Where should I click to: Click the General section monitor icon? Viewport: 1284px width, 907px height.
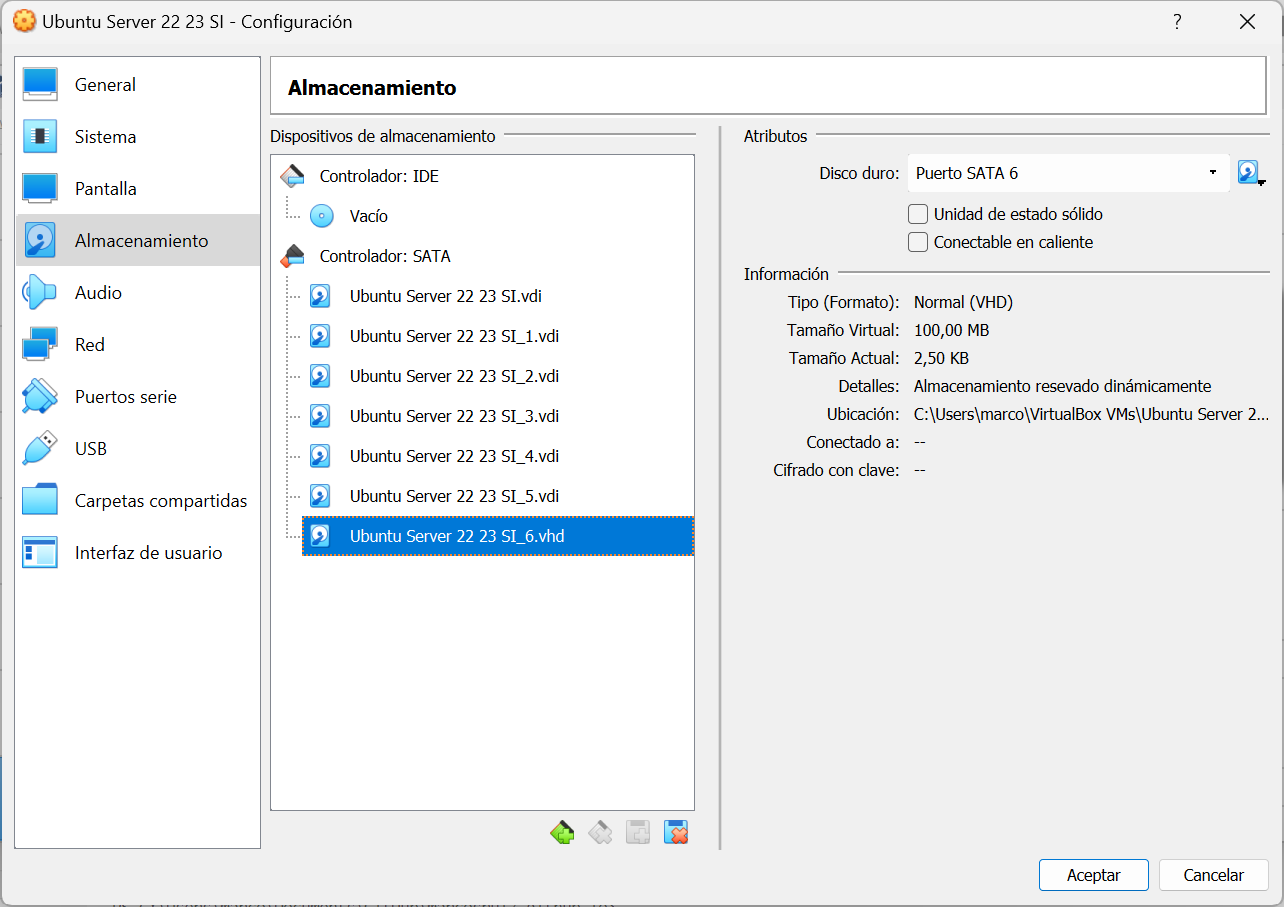[40, 85]
